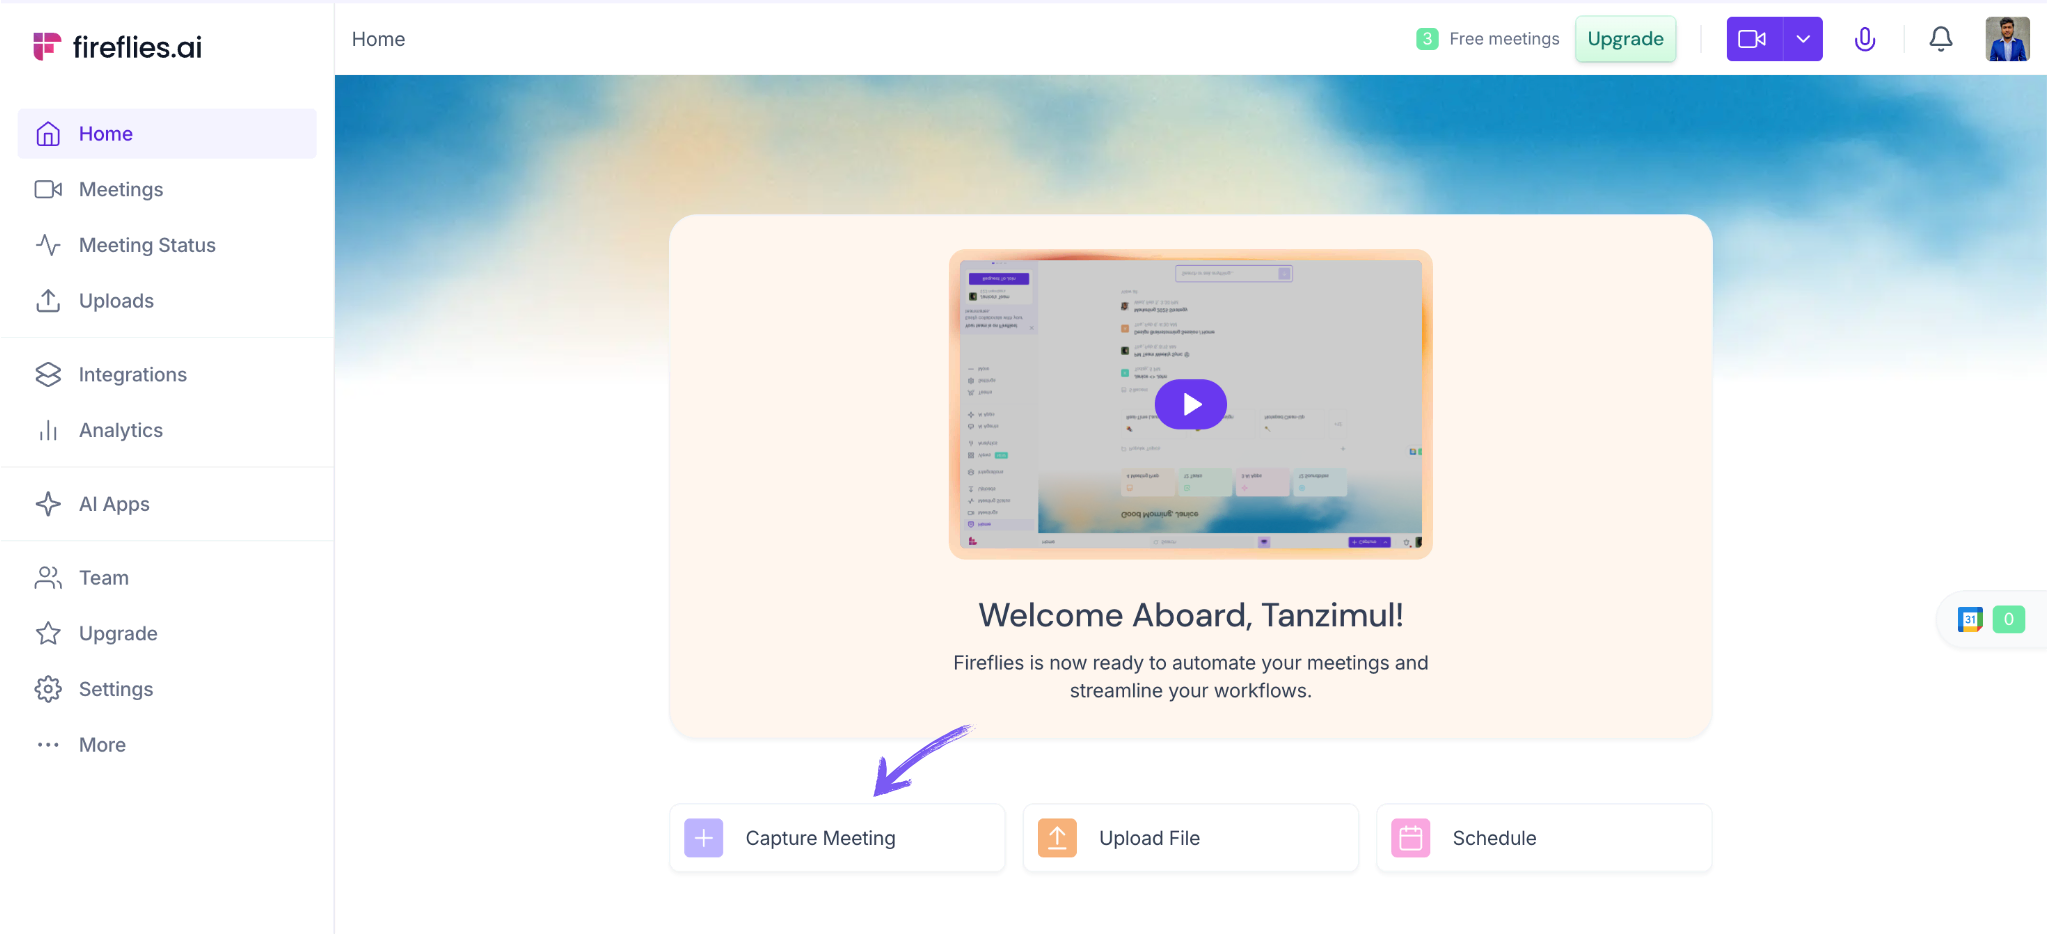Expand the dropdown arrow beside the camera button

coord(1802,39)
